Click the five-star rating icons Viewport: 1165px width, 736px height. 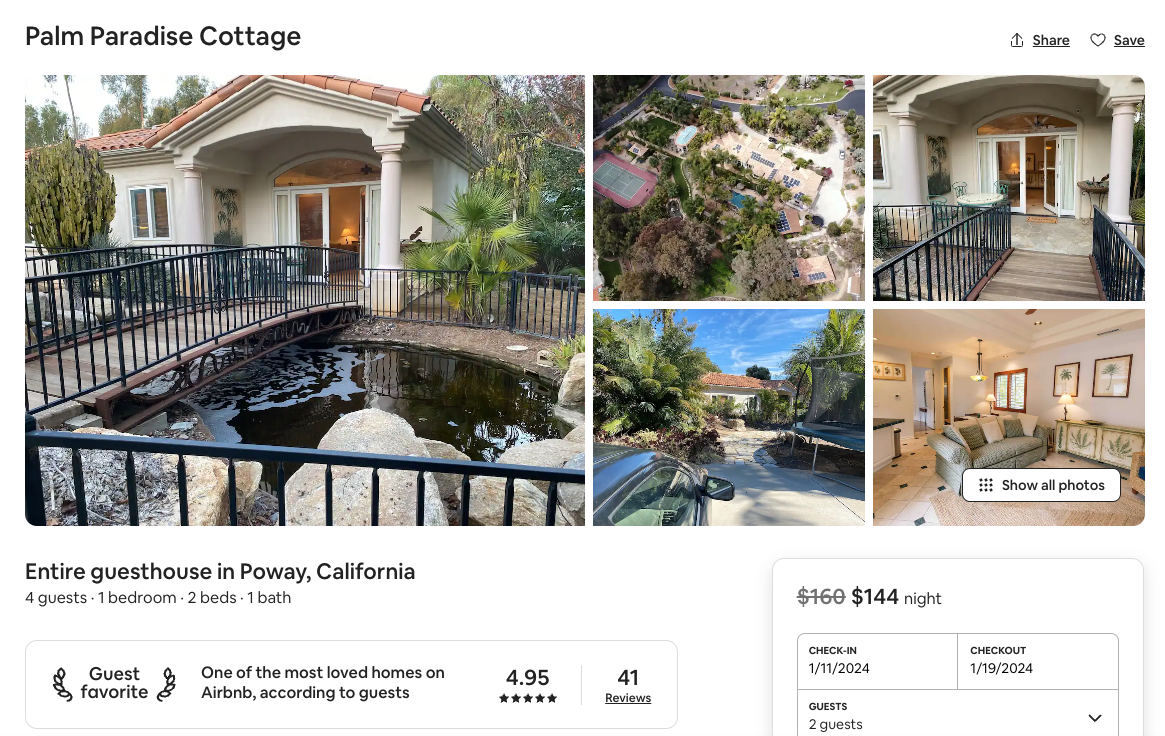[528, 698]
